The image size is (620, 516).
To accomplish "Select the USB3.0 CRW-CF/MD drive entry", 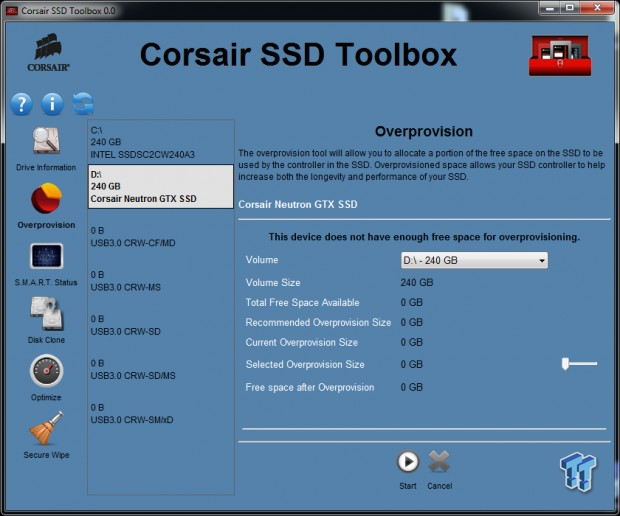I will pos(161,236).
